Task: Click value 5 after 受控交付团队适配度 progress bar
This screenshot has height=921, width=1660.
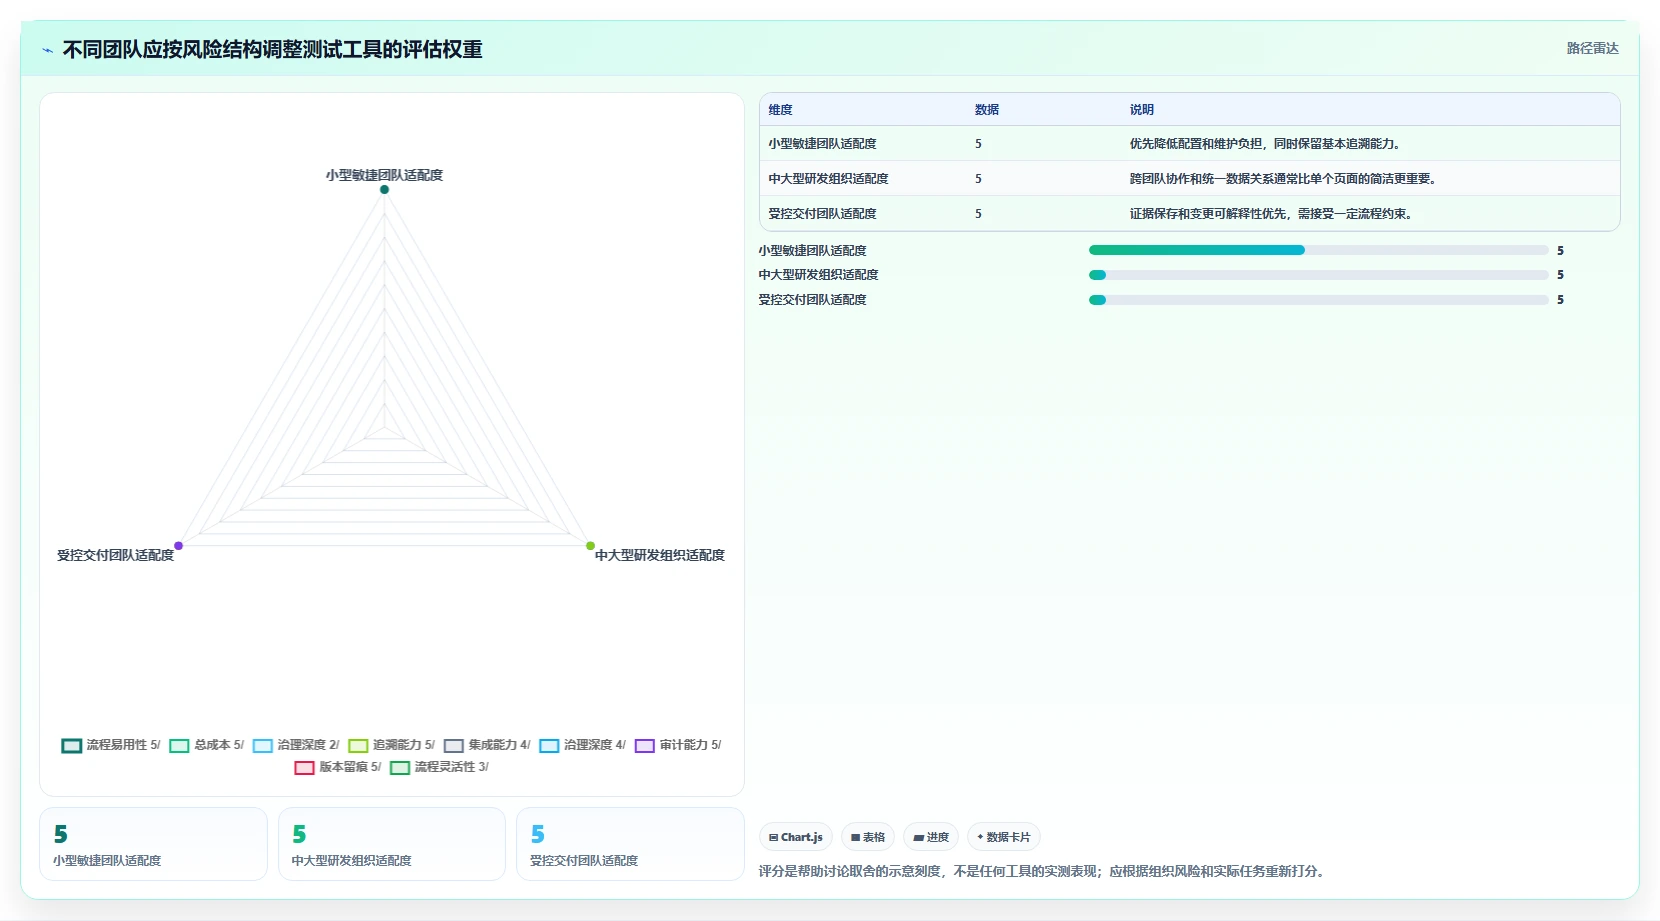Action: 1560,300
